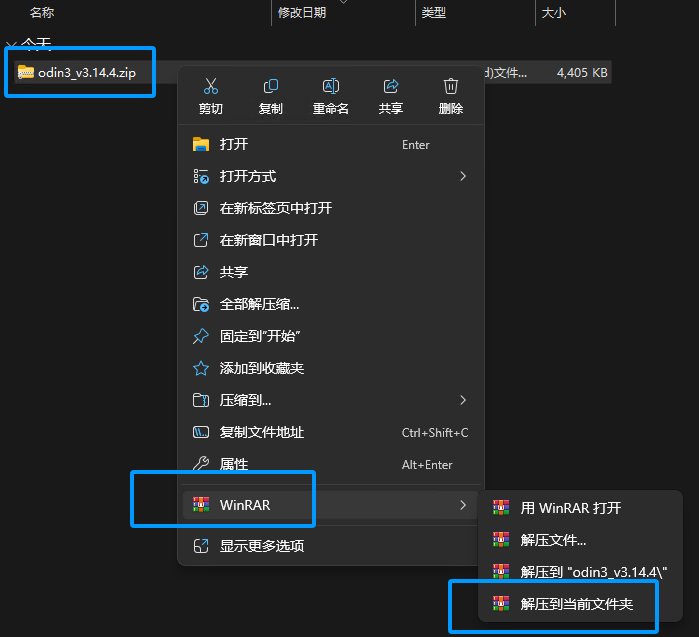Click the WinRAR icon beside 解压到 "odin3_v3.14.4\"
Viewport: 699px width, 637px height.
tap(501, 571)
